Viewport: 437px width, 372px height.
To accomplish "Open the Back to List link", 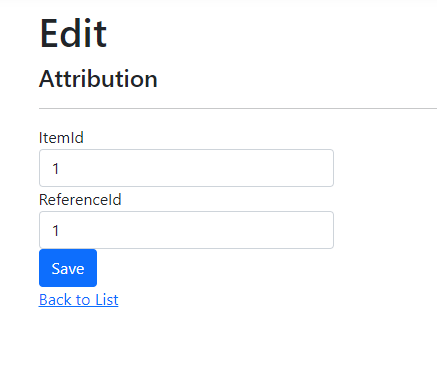I will click(x=79, y=300).
